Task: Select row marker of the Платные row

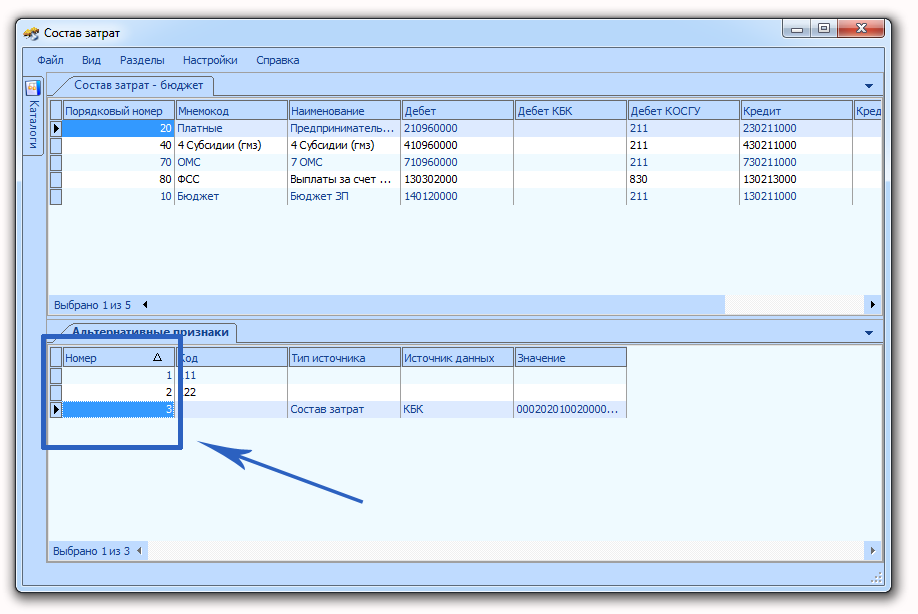Action: click(56, 128)
